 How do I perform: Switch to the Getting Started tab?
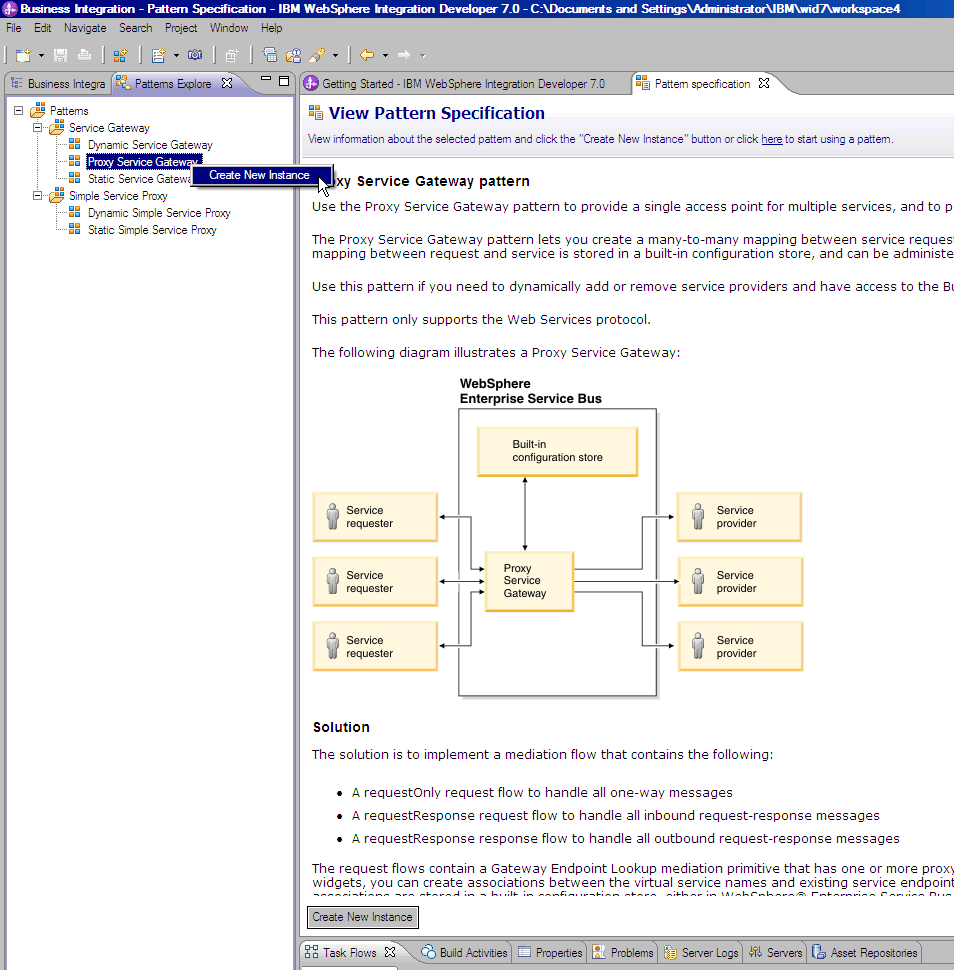(x=463, y=84)
